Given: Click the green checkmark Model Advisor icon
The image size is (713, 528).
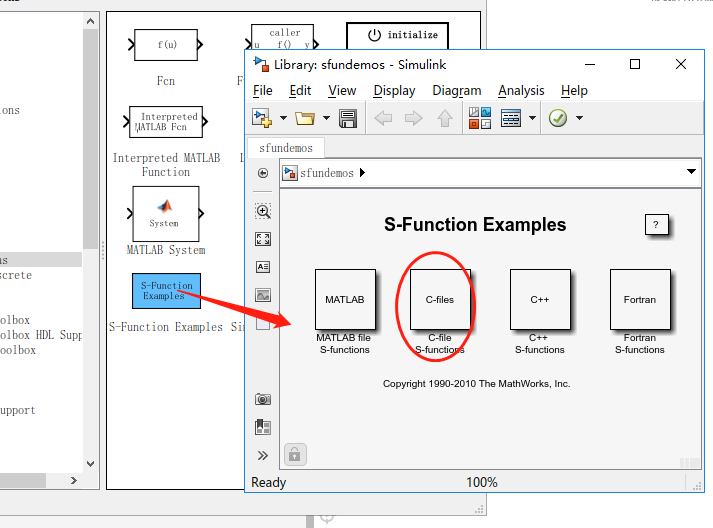Looking at the screenshot, I should click(x=557, y=118).
